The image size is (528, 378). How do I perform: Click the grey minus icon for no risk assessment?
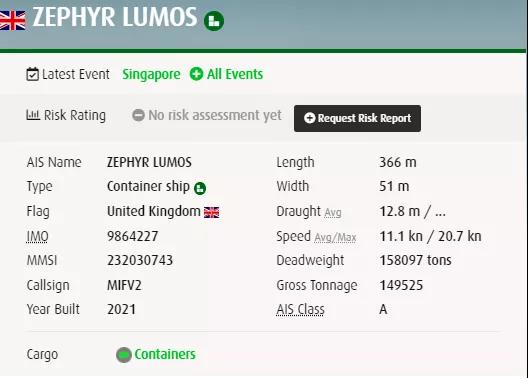(x=138, y=115)
